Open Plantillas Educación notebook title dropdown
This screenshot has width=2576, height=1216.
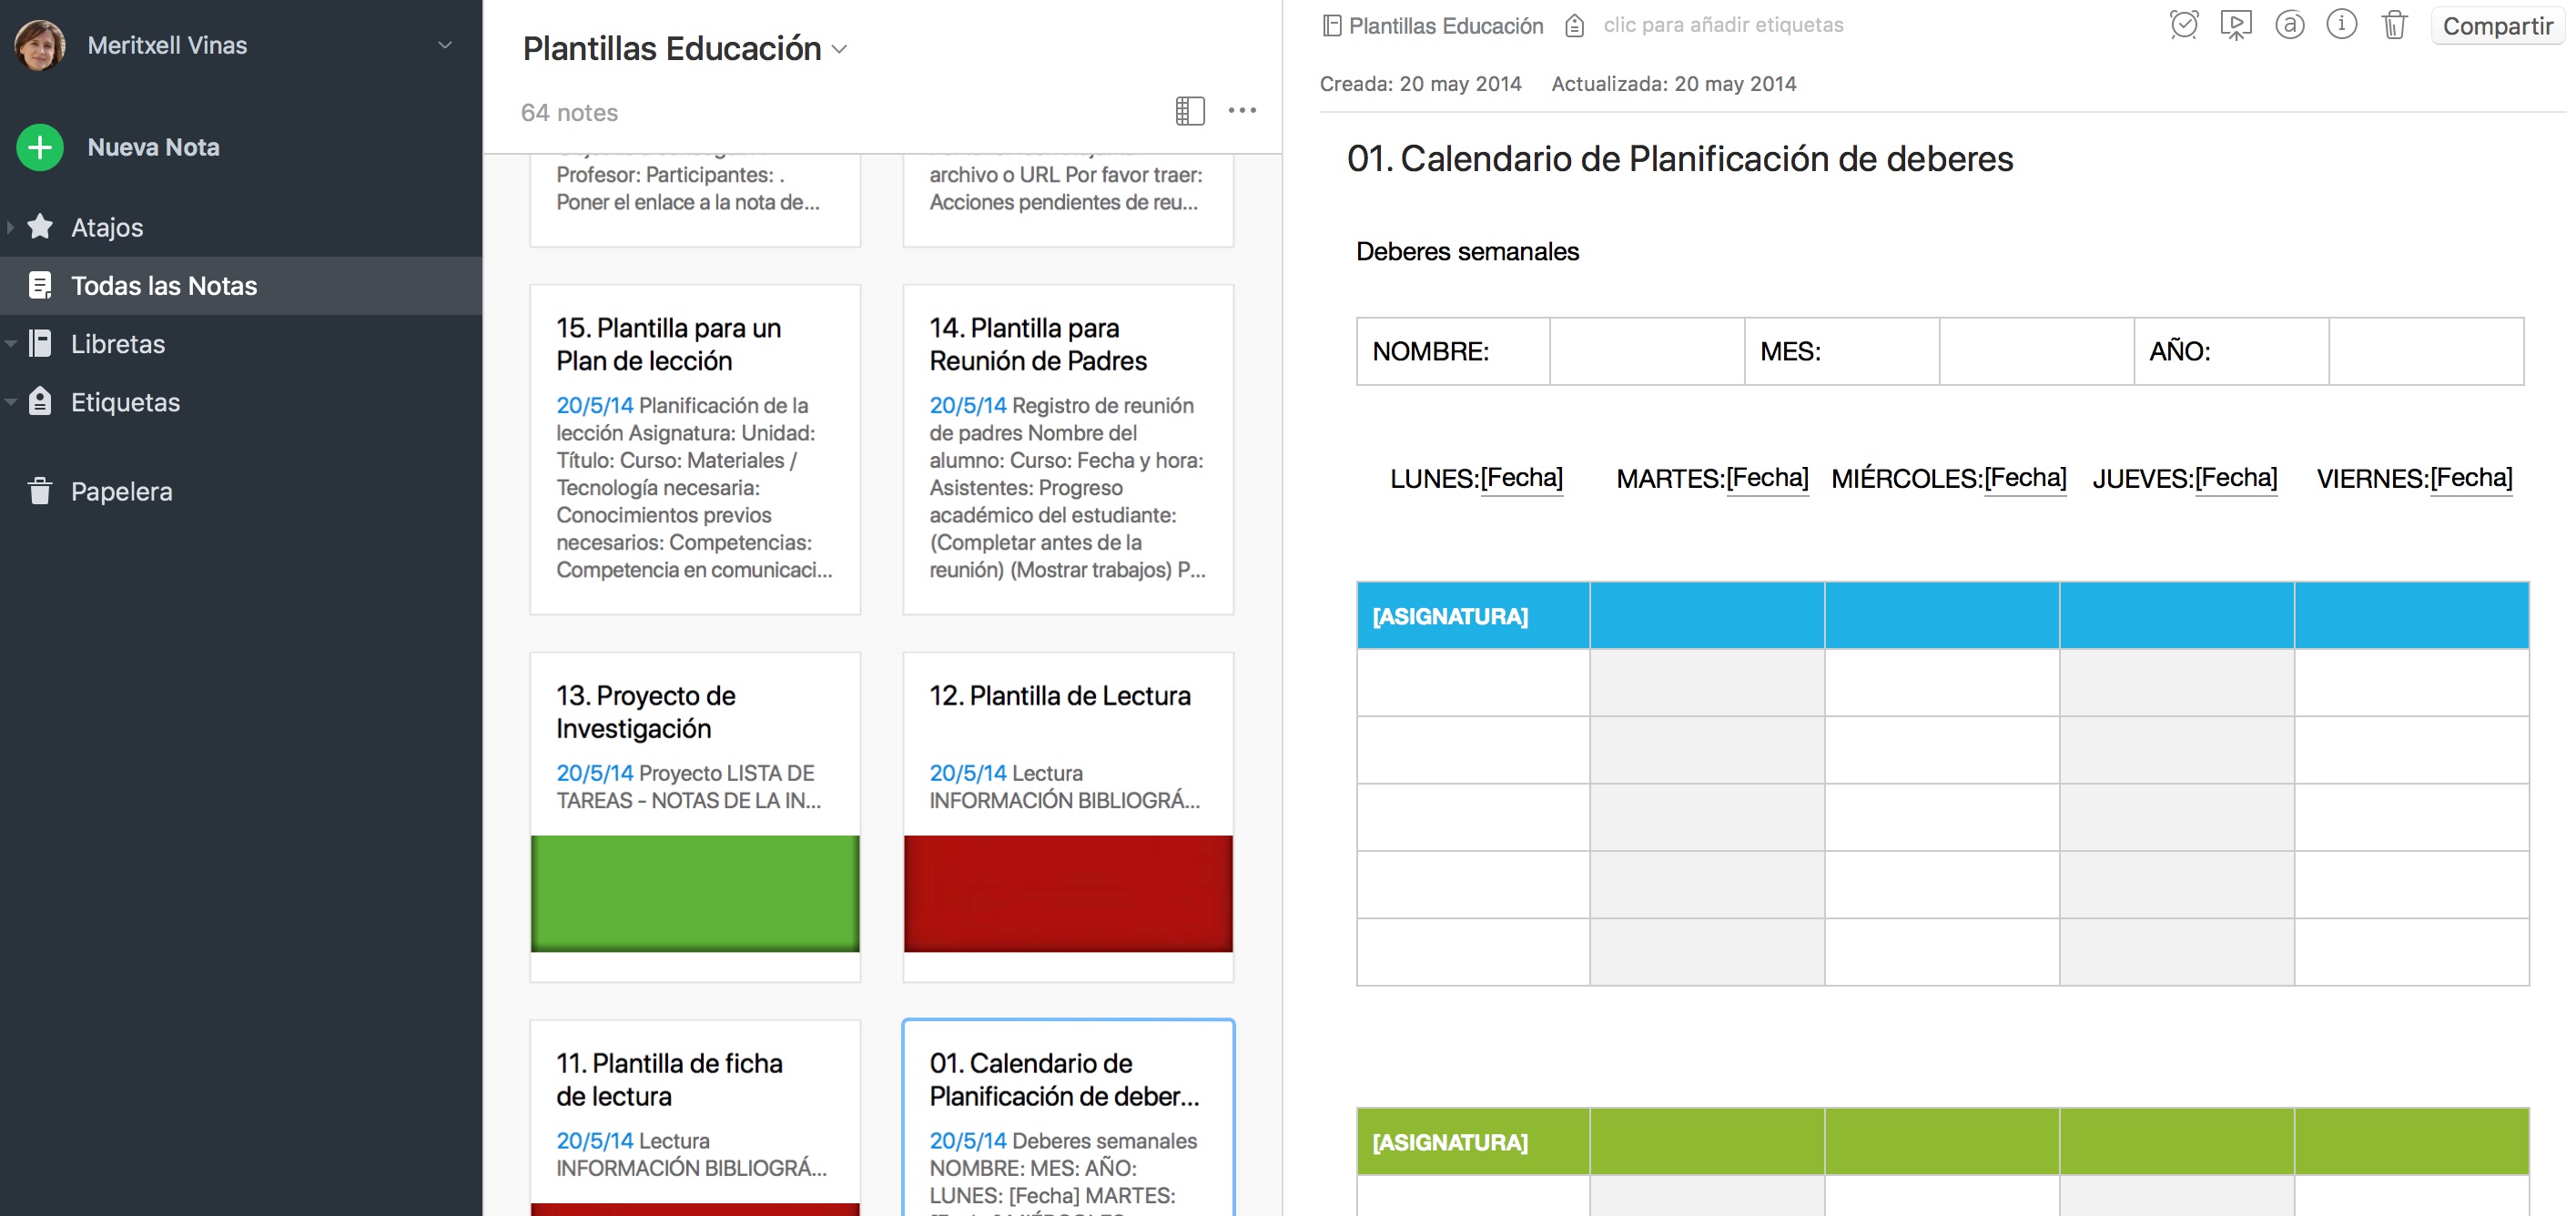click(840, 49)
